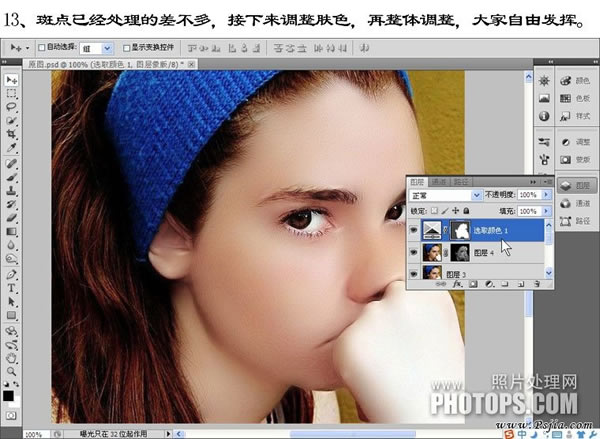Screen dimensions: 600x439
Task: Switch to the 路径 tab in layers panel
Action: [461, 182]
